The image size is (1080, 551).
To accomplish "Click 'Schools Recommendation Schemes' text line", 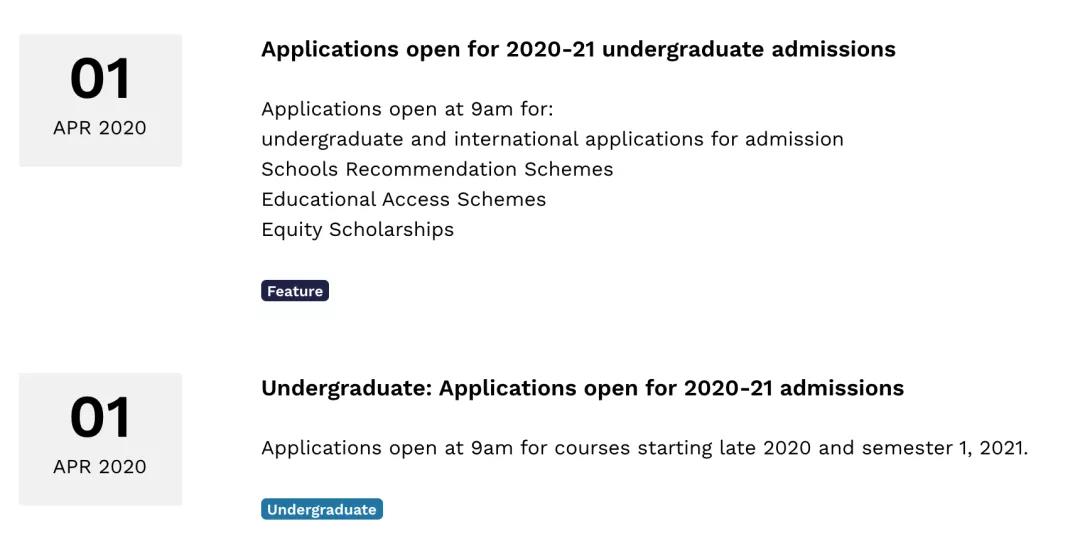I will point(437,169).
